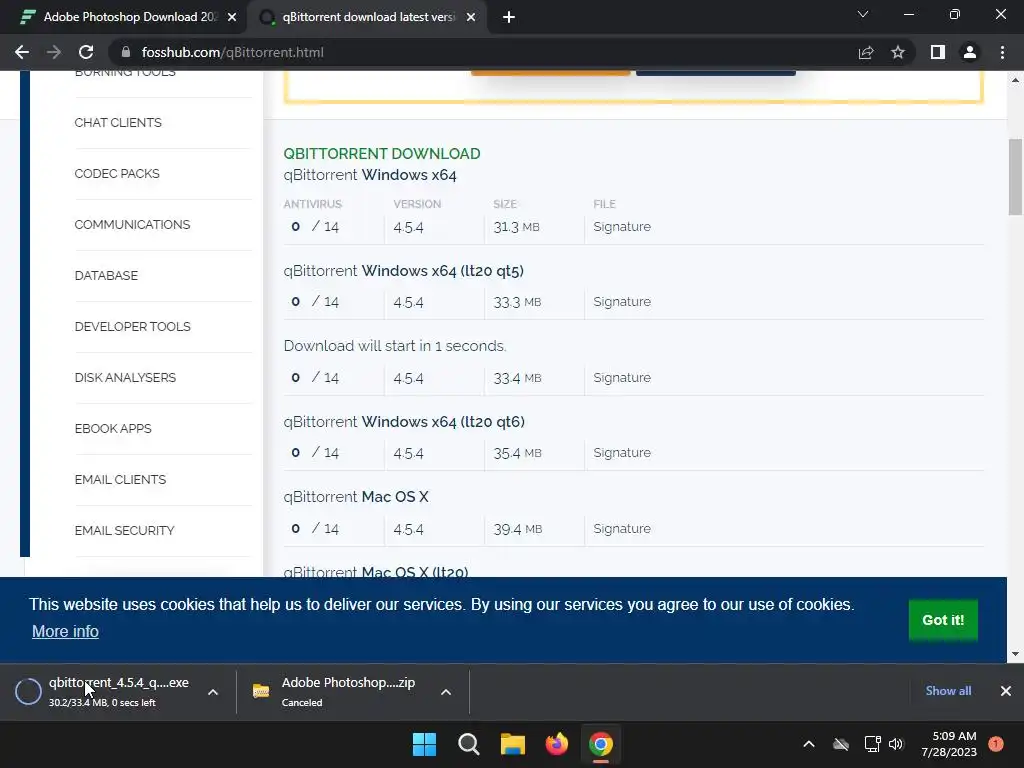Show hidden system tray icons
This screenshot has width=1024, height=768.
808,744
